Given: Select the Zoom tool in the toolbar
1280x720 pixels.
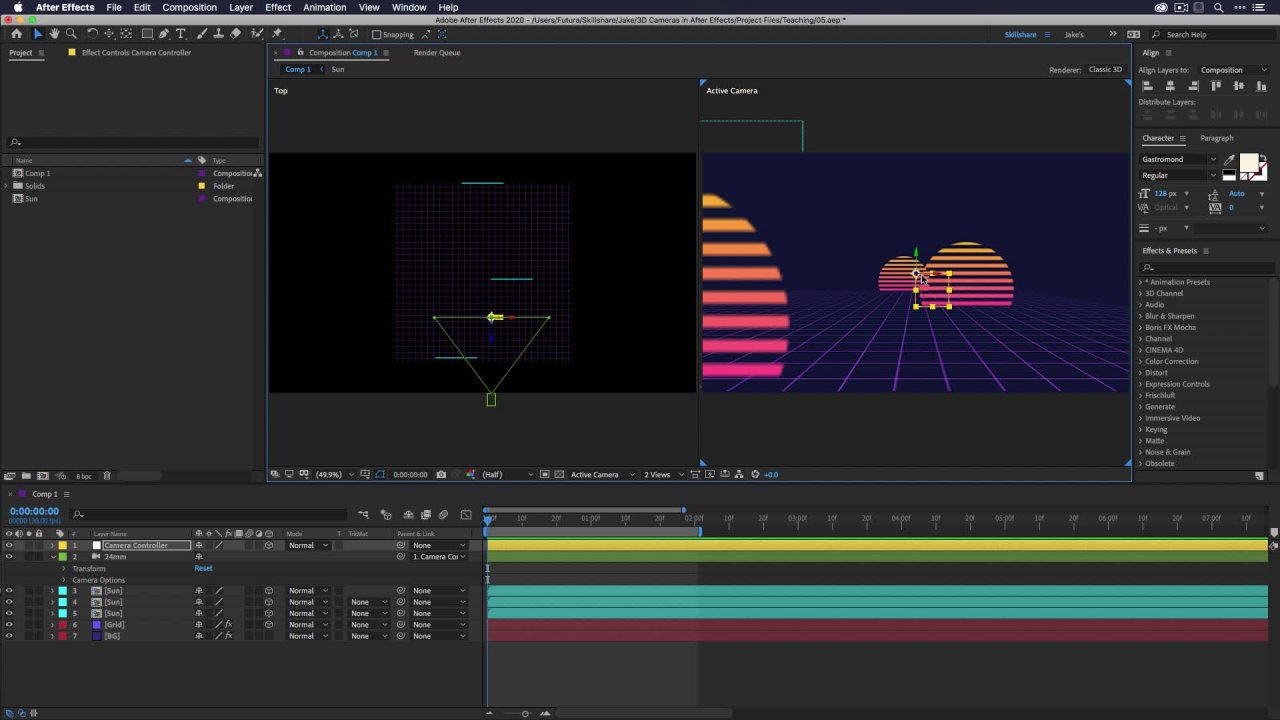Looking at the screenshot, I should coord(72,33).
